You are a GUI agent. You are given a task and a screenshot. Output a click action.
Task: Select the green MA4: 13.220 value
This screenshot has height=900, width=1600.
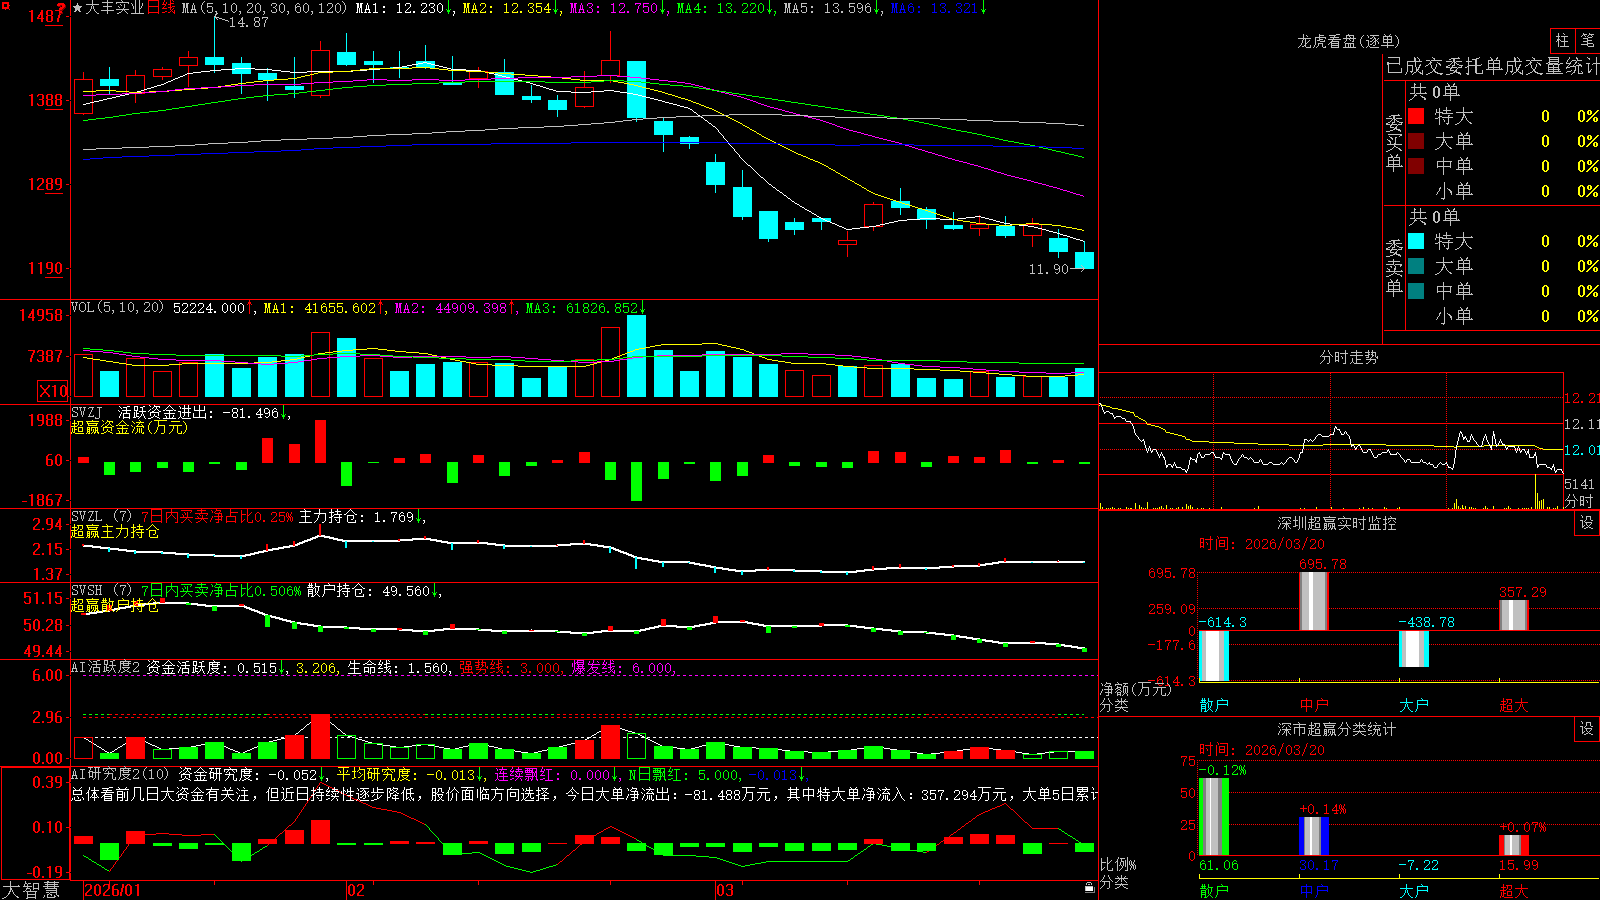coord(721,8)
